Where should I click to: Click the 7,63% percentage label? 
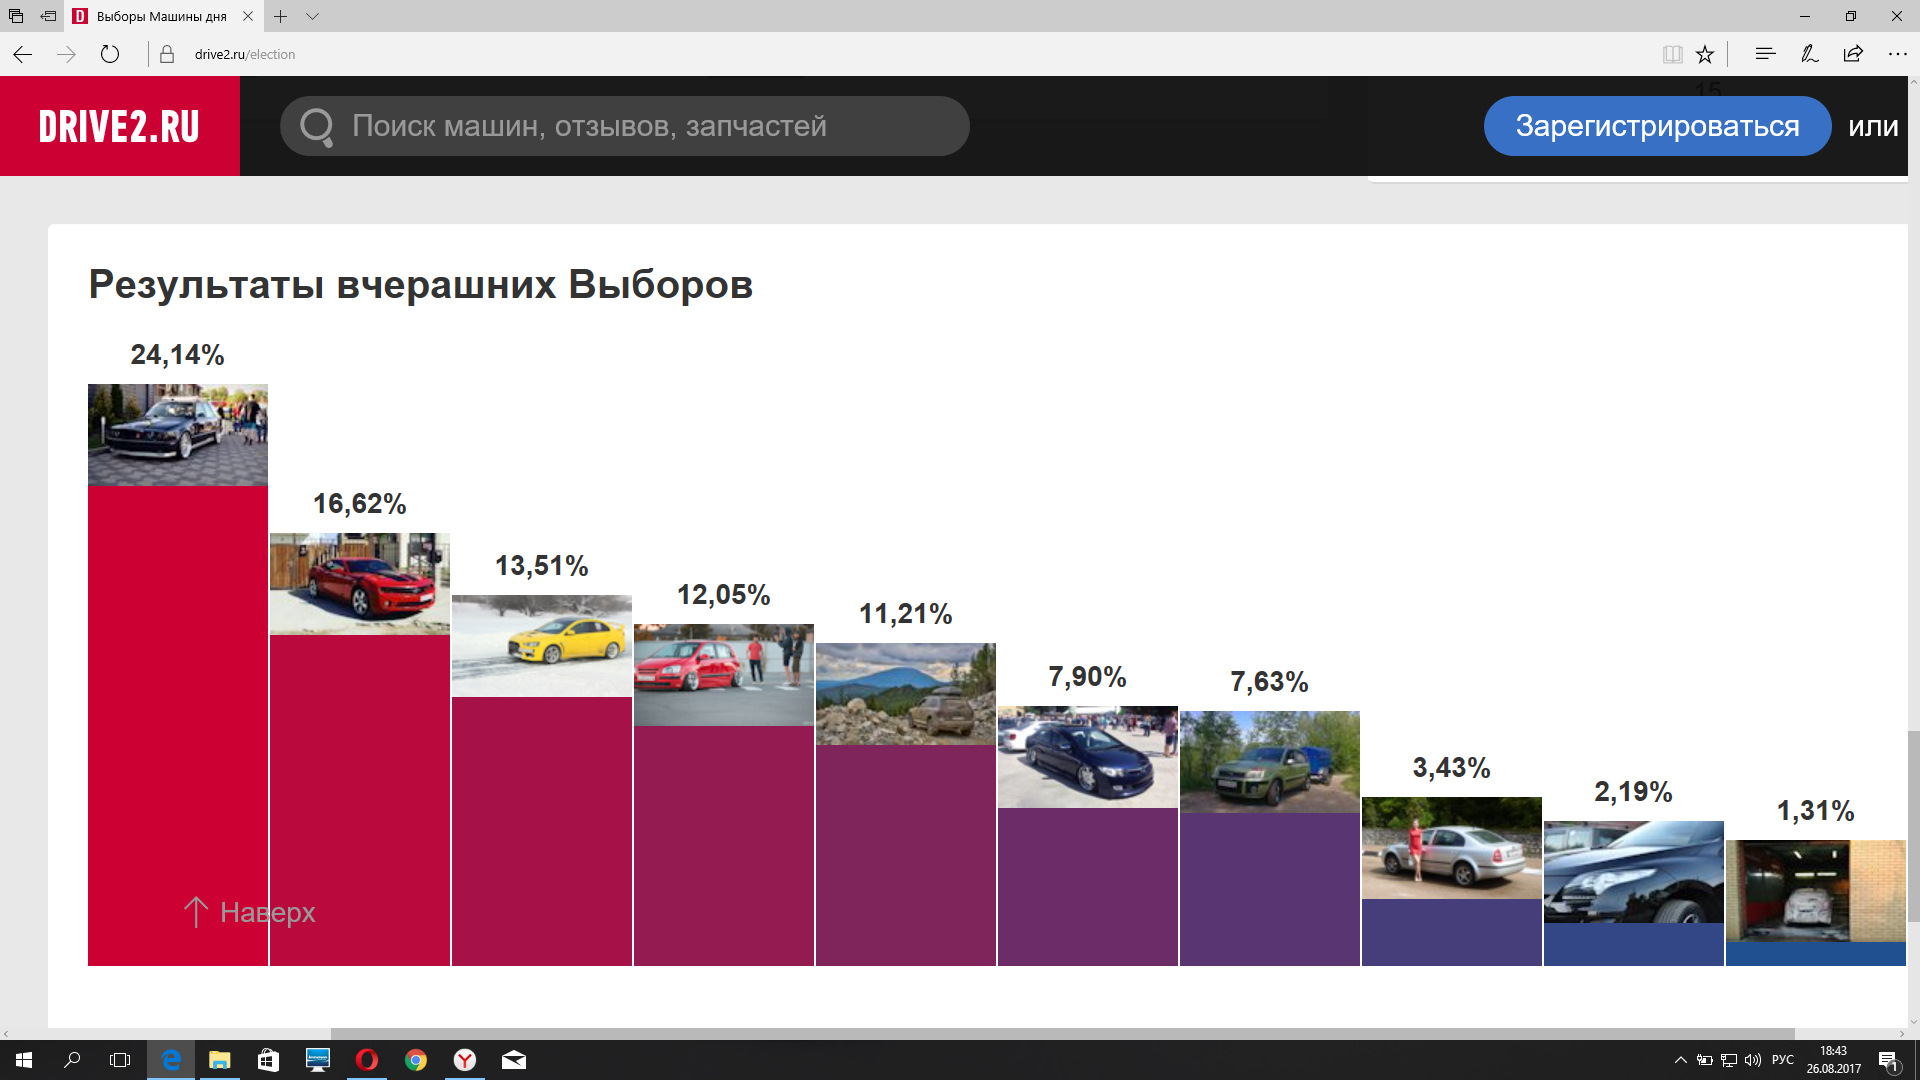click(1270, 682)
